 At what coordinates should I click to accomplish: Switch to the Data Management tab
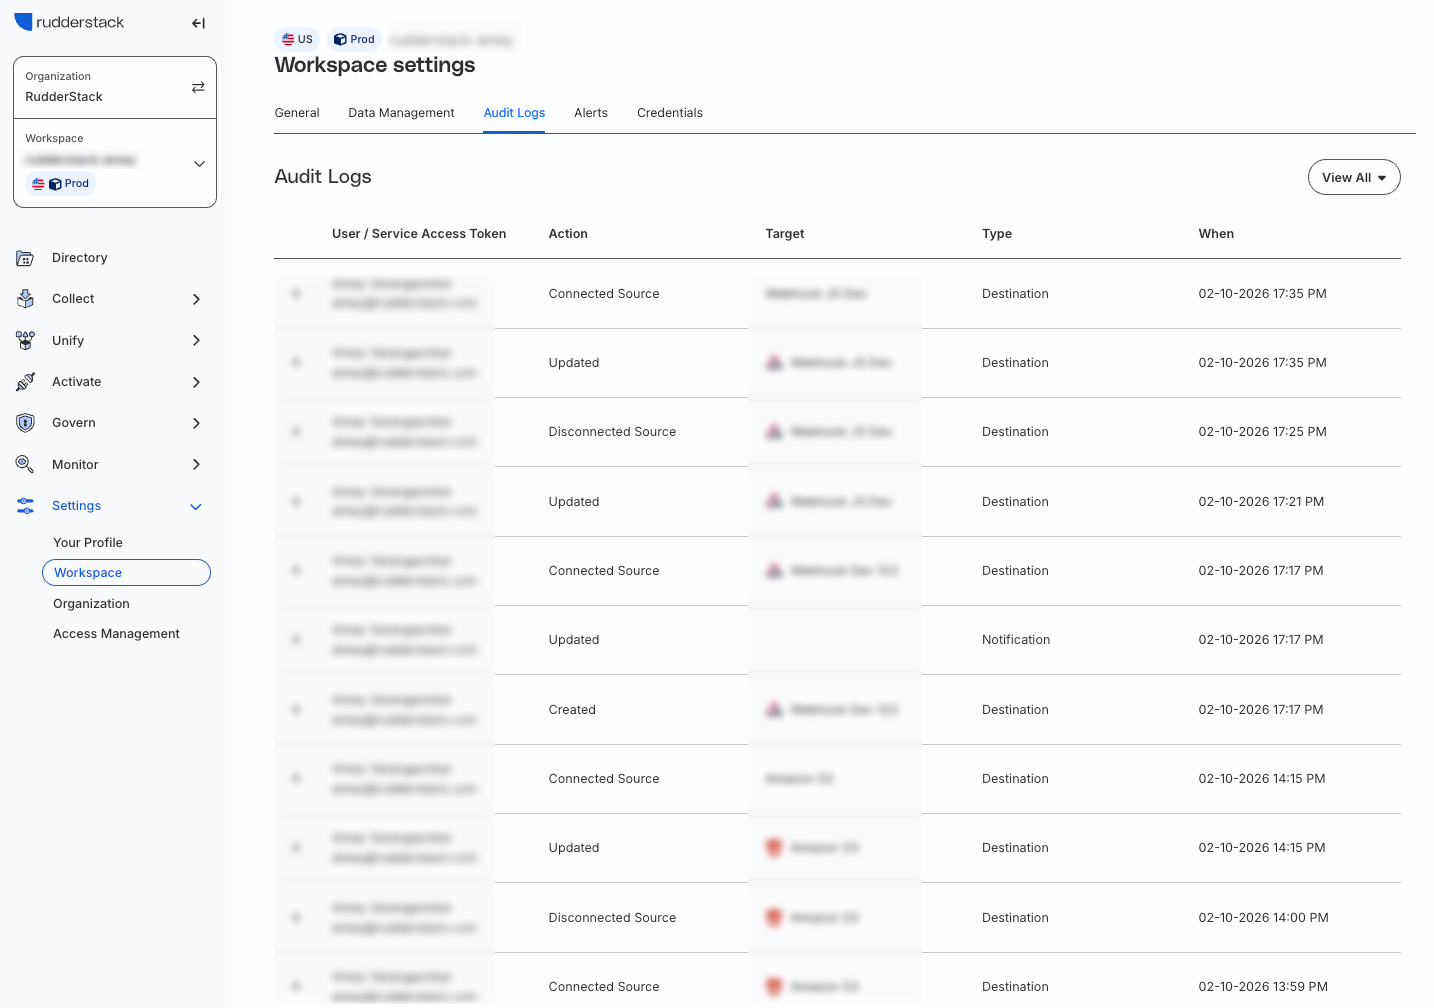pos(401,113)
